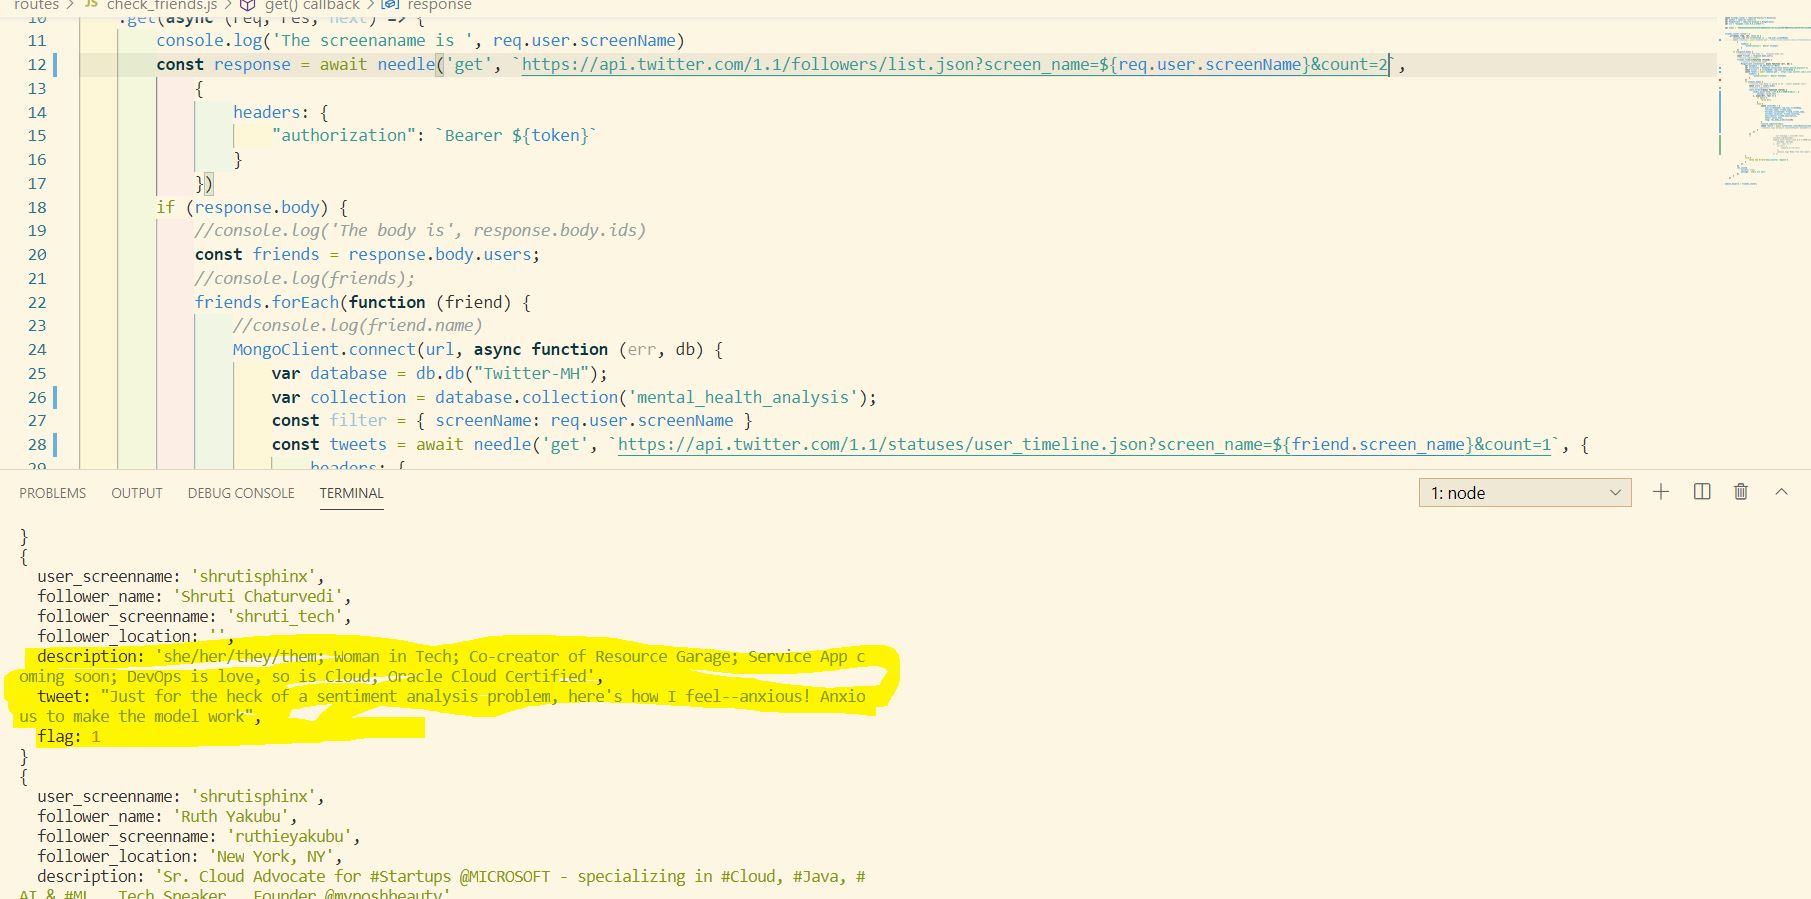Click terminal text 'ruthieyakubu'
The width and height of the screenshot is (1811, 899).
(289, 837)
